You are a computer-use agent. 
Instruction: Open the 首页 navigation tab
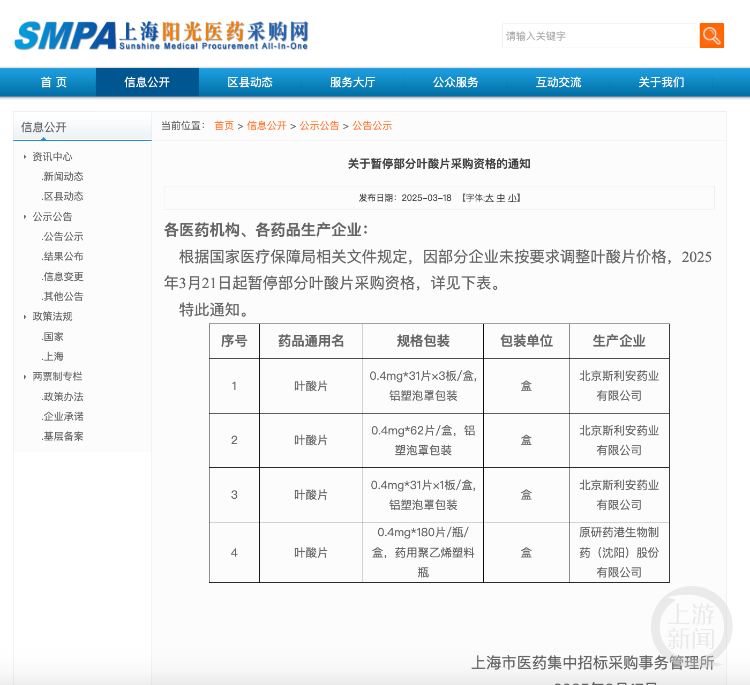54,82
